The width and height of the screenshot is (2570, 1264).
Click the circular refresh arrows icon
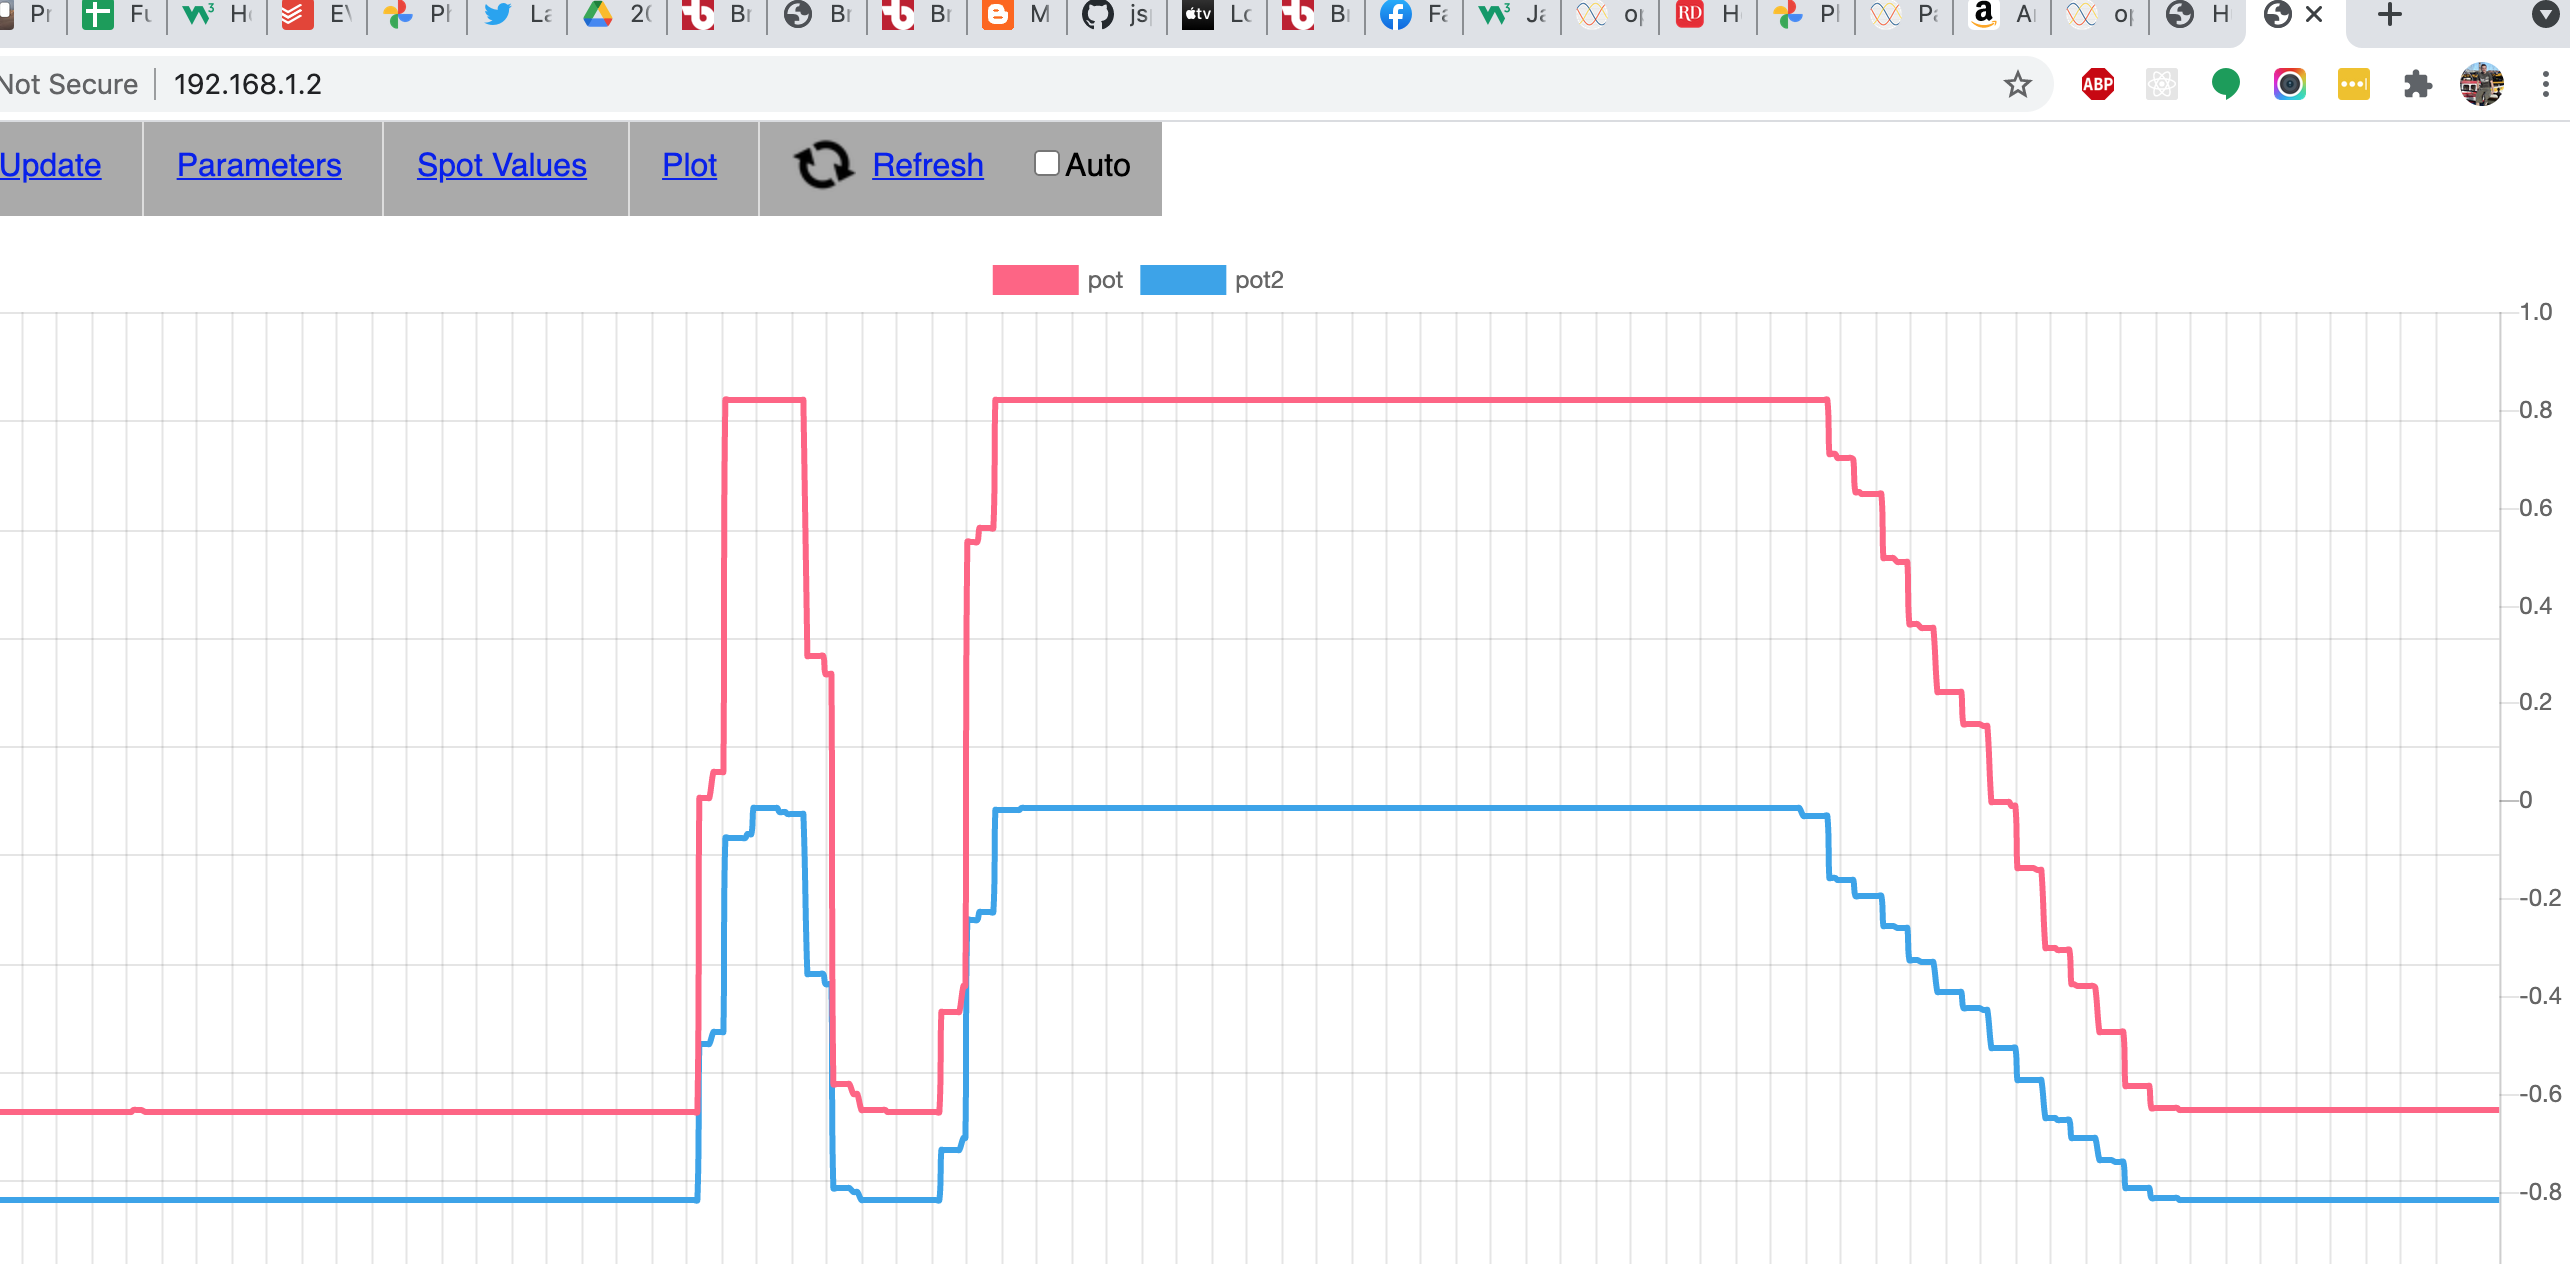823,165
